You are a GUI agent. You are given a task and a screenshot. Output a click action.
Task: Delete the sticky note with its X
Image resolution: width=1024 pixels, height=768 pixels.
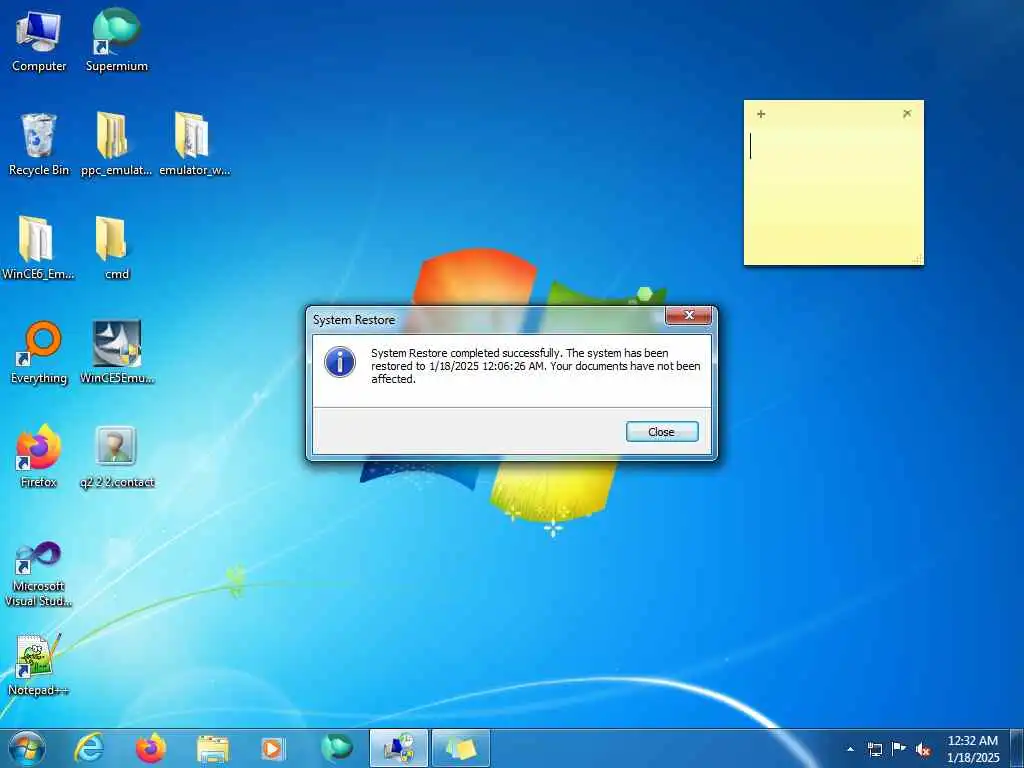(906, 114)
